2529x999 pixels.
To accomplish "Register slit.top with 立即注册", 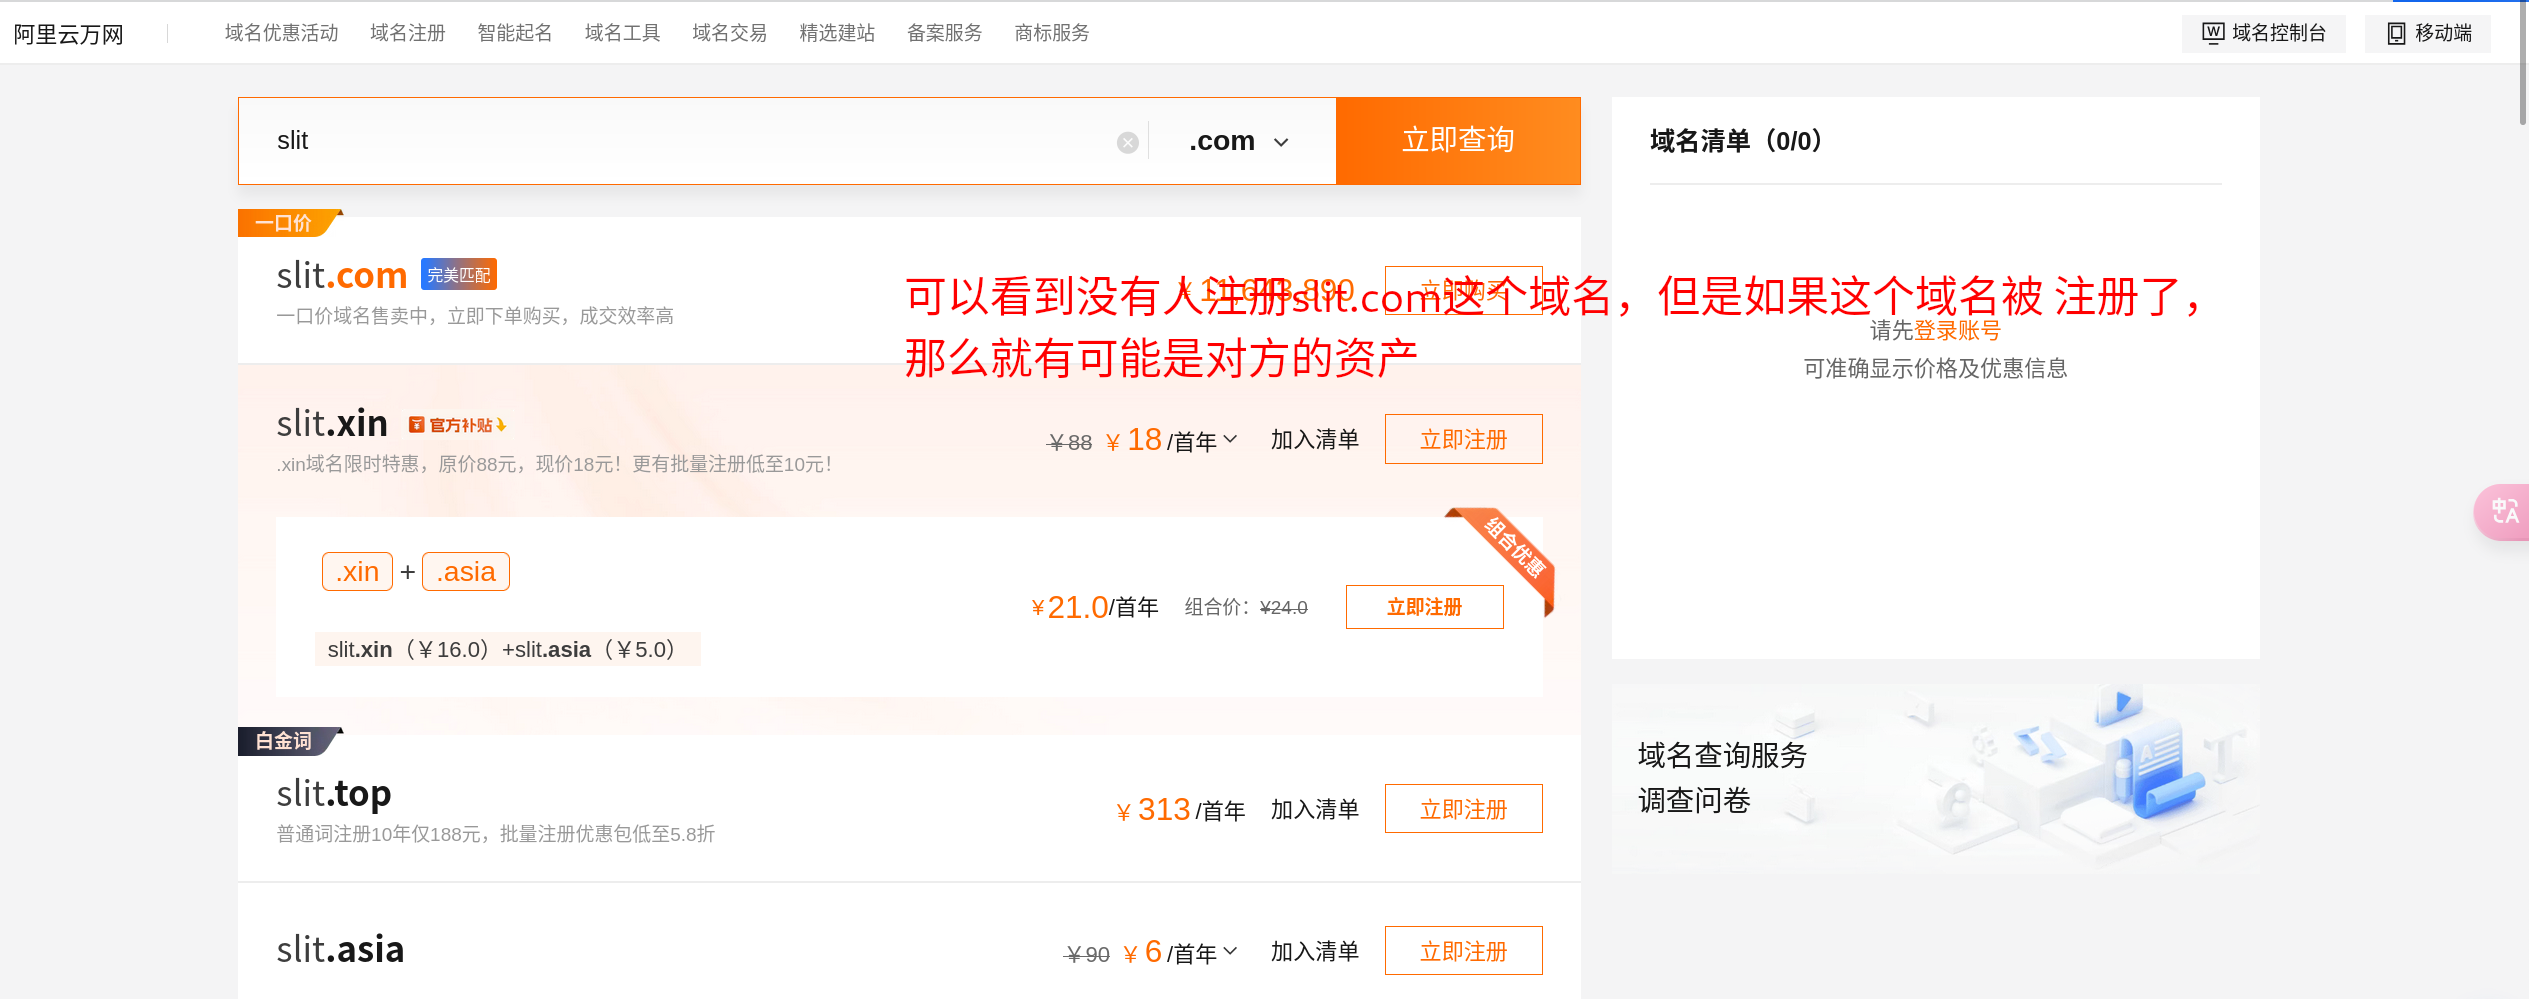I will (x=1463, y=809).
